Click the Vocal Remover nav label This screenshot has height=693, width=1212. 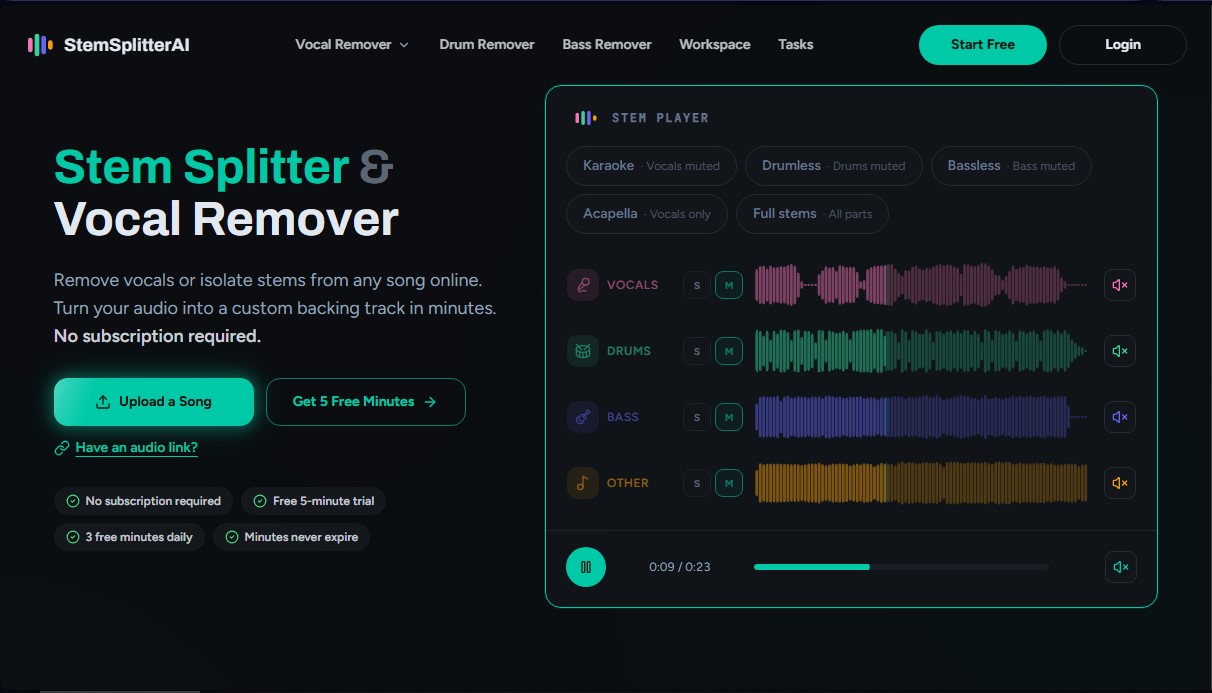click(343, 44)
